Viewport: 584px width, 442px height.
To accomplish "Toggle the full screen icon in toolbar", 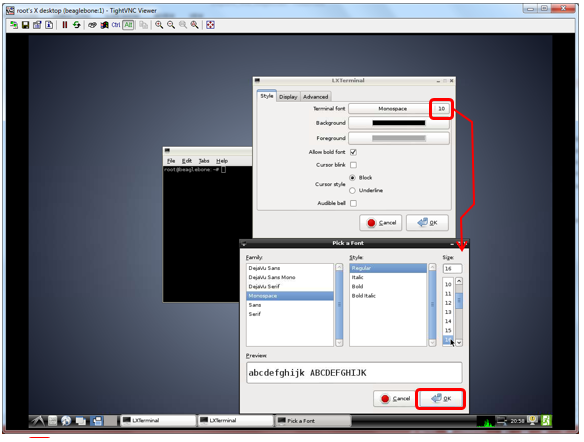I will (x=210, y=25).
